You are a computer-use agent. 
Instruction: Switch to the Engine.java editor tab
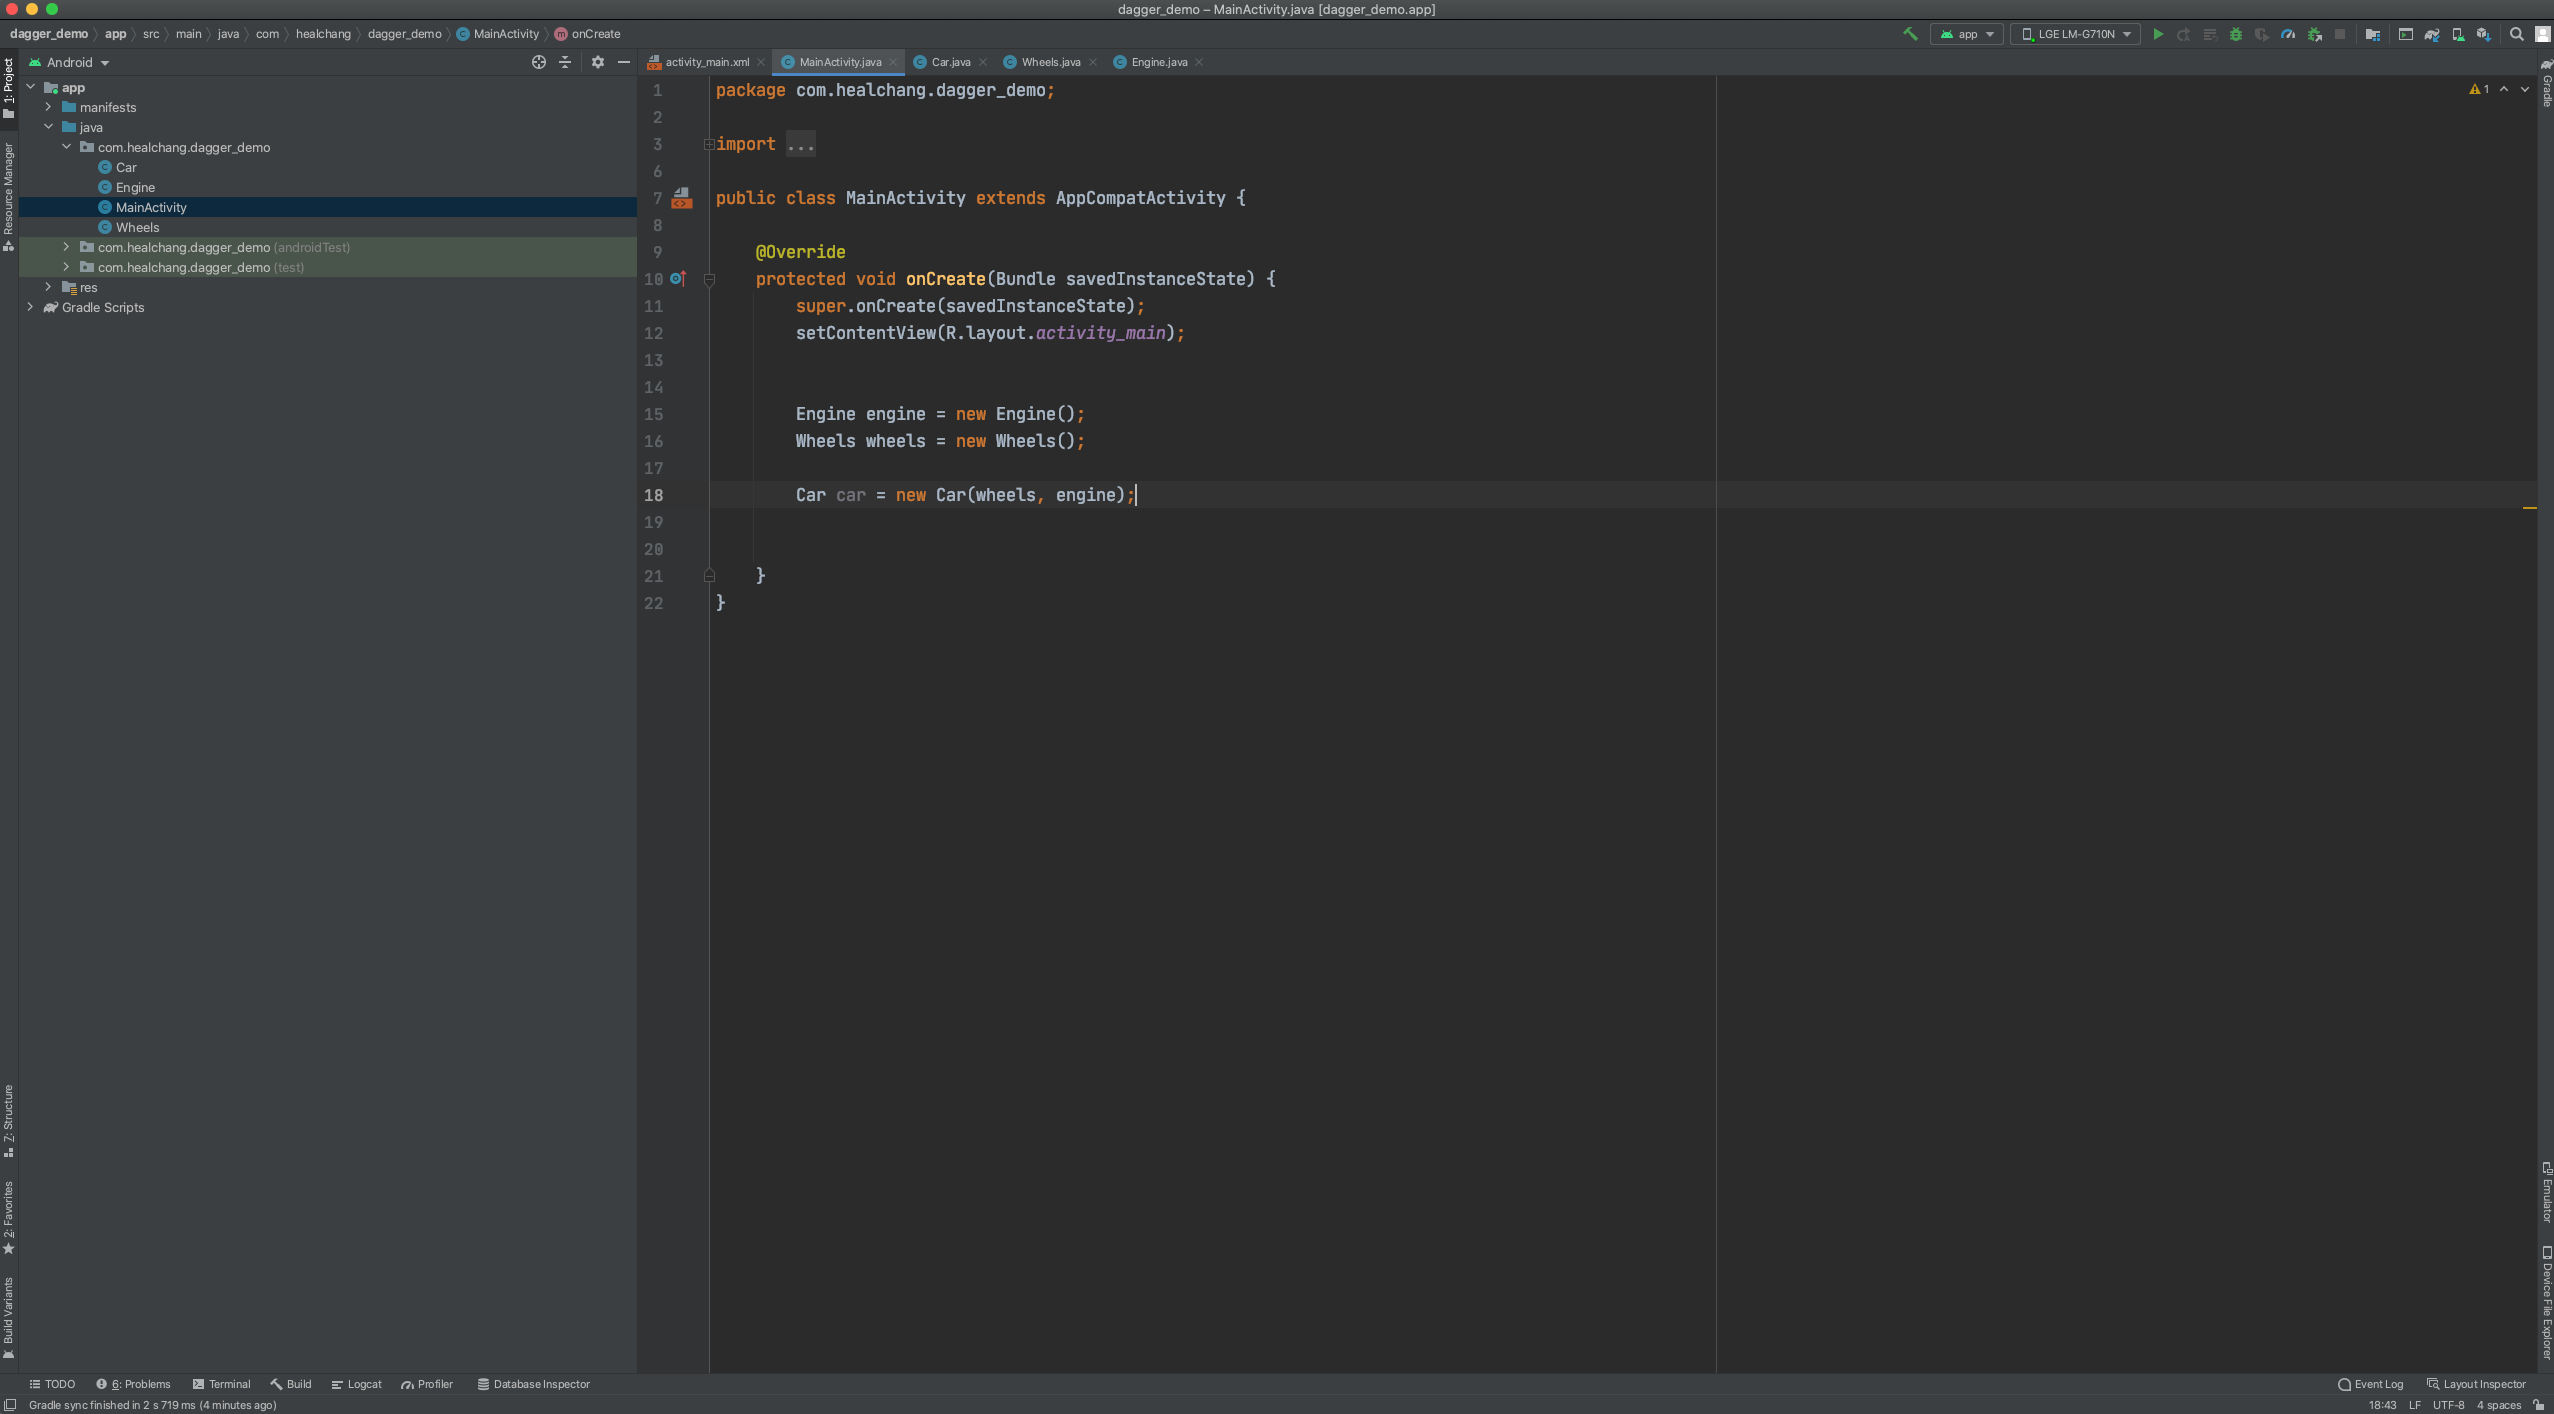[x=1158, y=62]
